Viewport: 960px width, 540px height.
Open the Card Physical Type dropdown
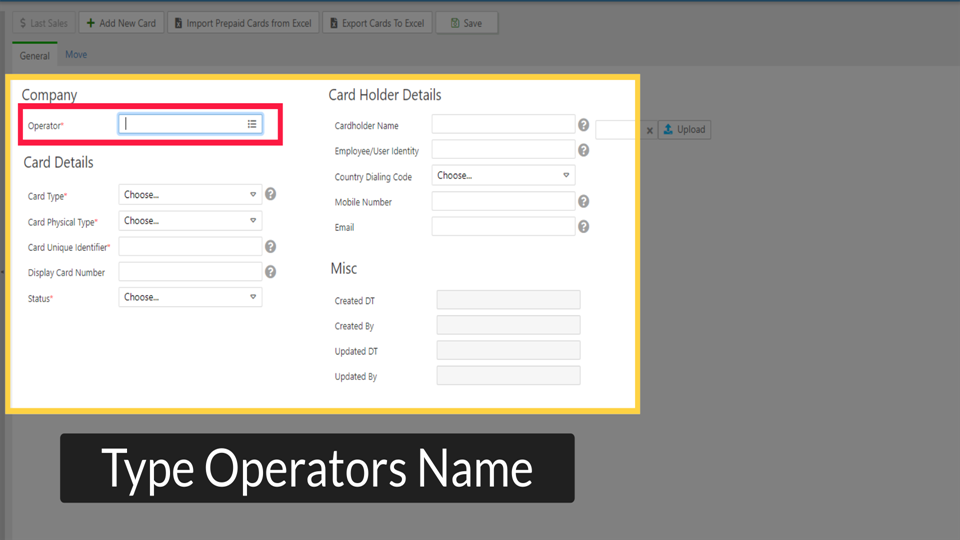click(190, 220)
